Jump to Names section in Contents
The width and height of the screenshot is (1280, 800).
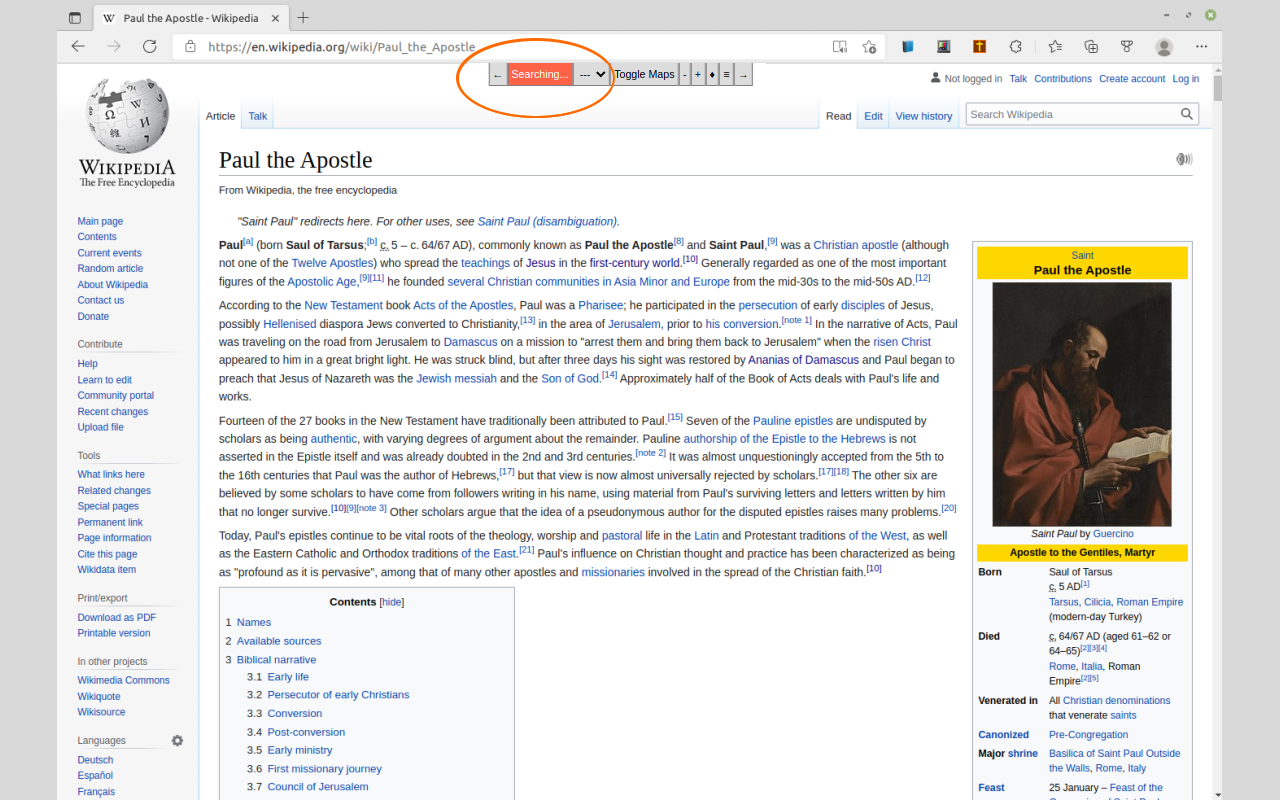254,622
